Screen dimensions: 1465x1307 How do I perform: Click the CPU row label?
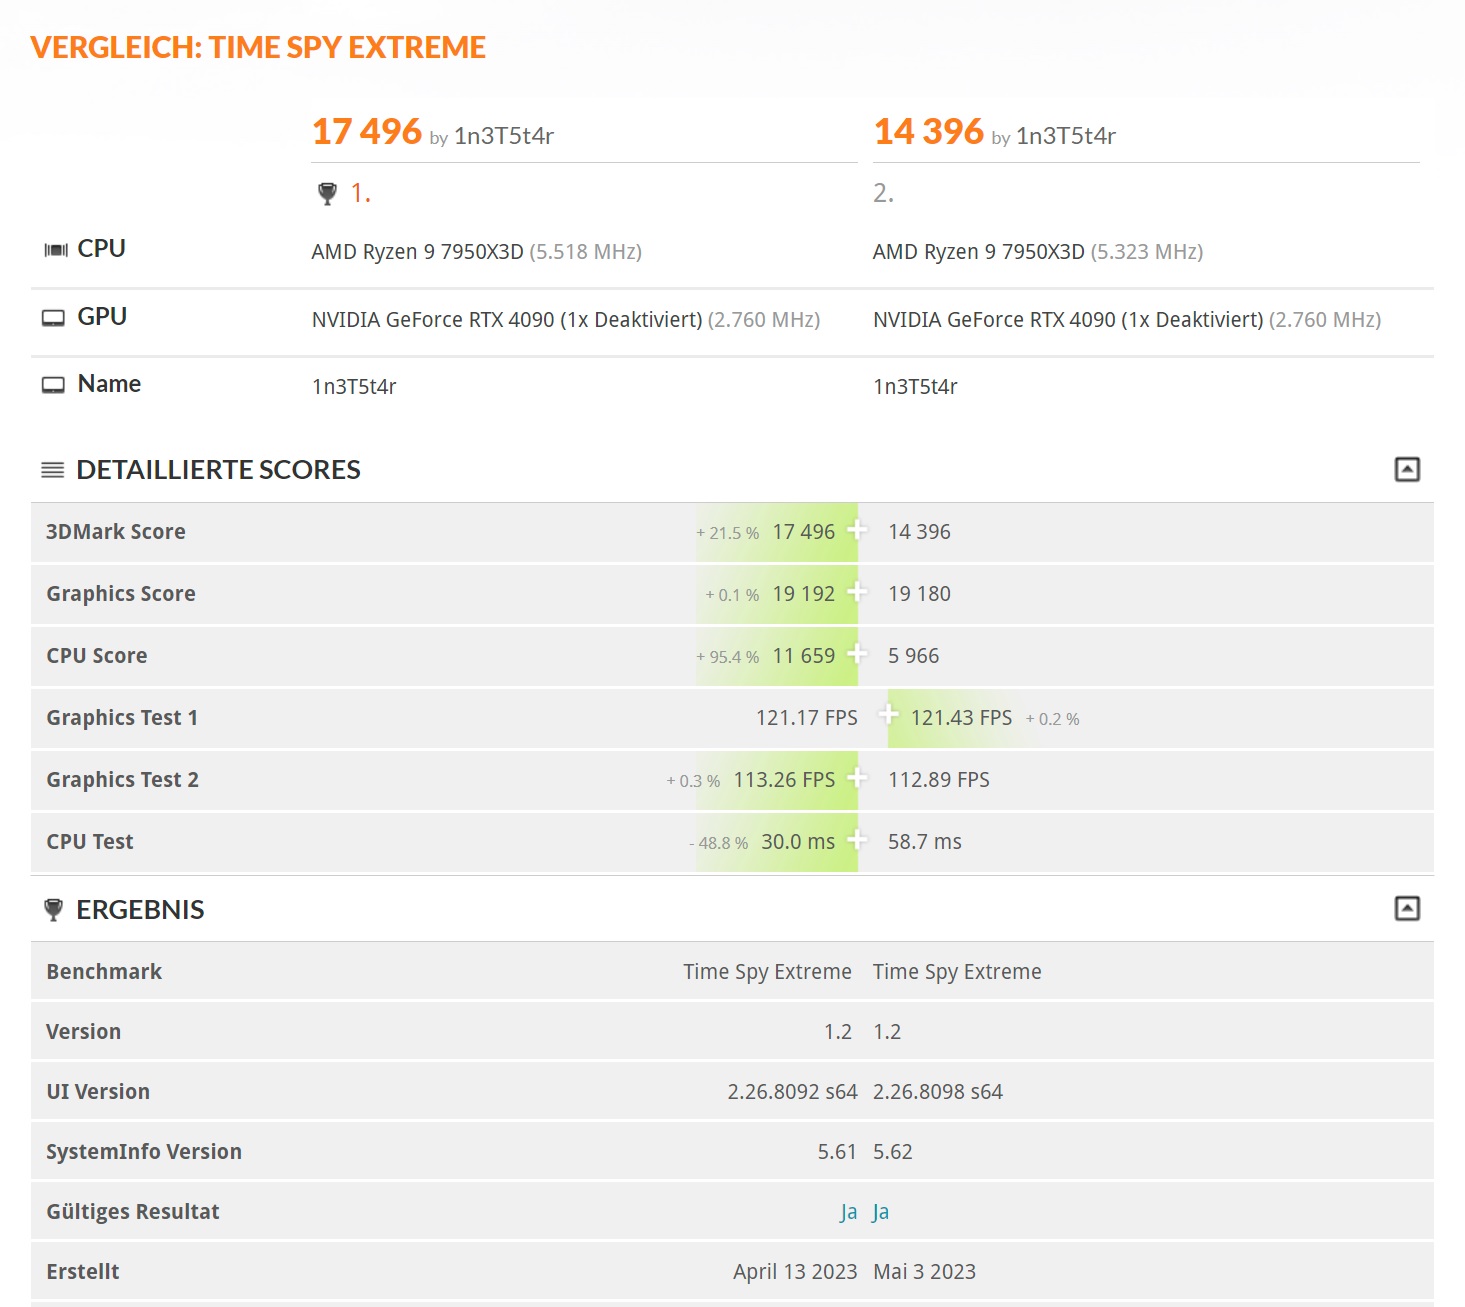click(x=102, y=249)
